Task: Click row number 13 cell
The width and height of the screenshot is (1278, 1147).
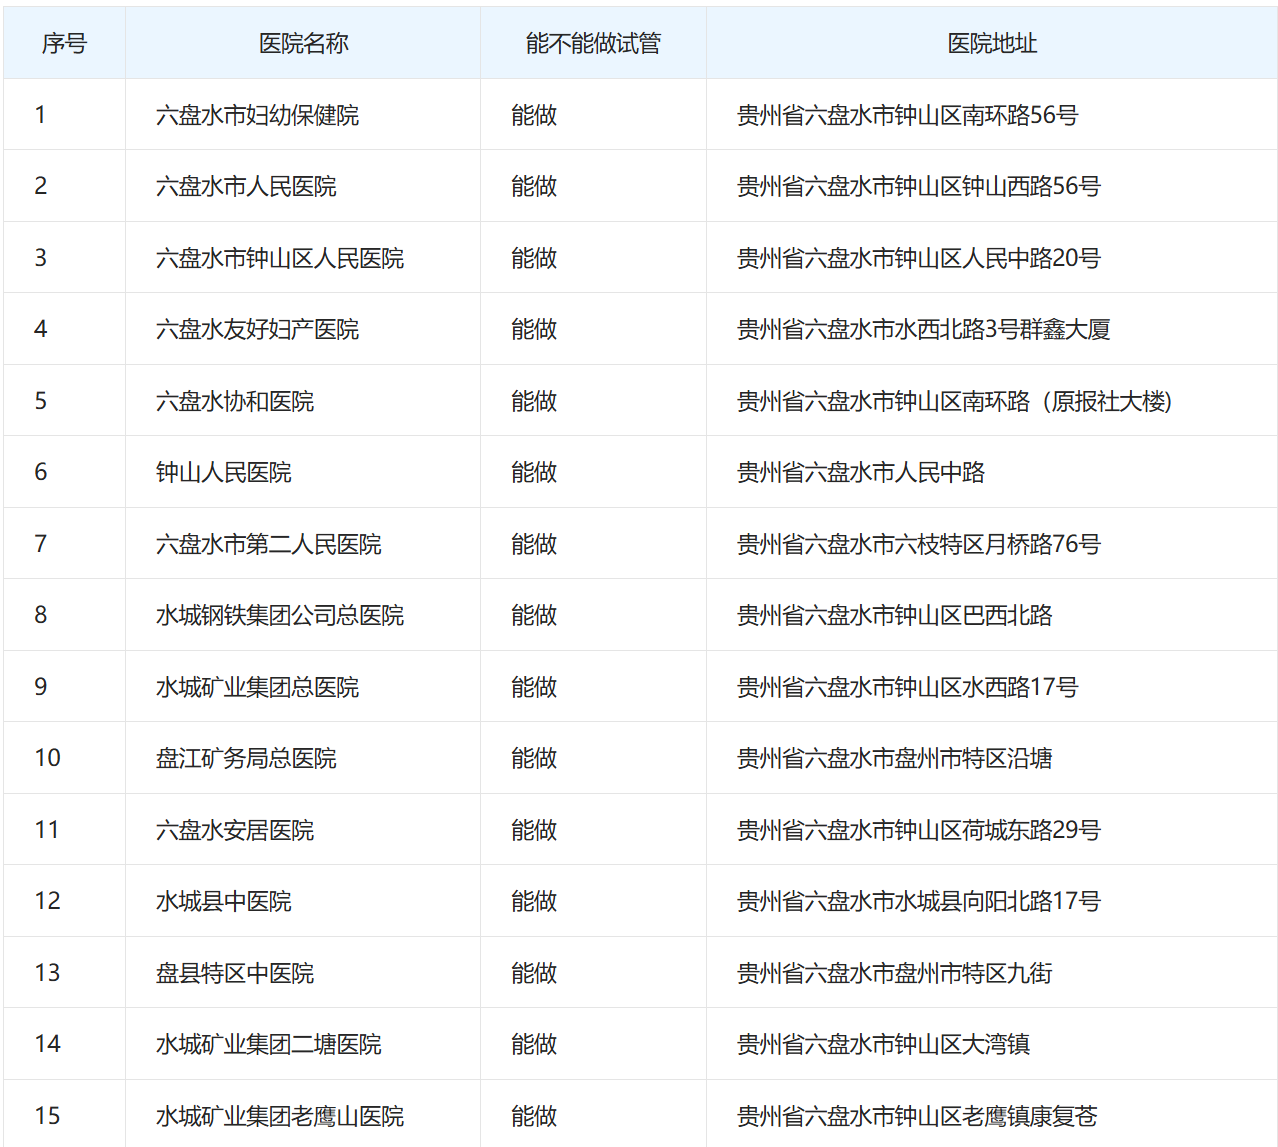Action: pyautogui.click(x=47, y=973)
